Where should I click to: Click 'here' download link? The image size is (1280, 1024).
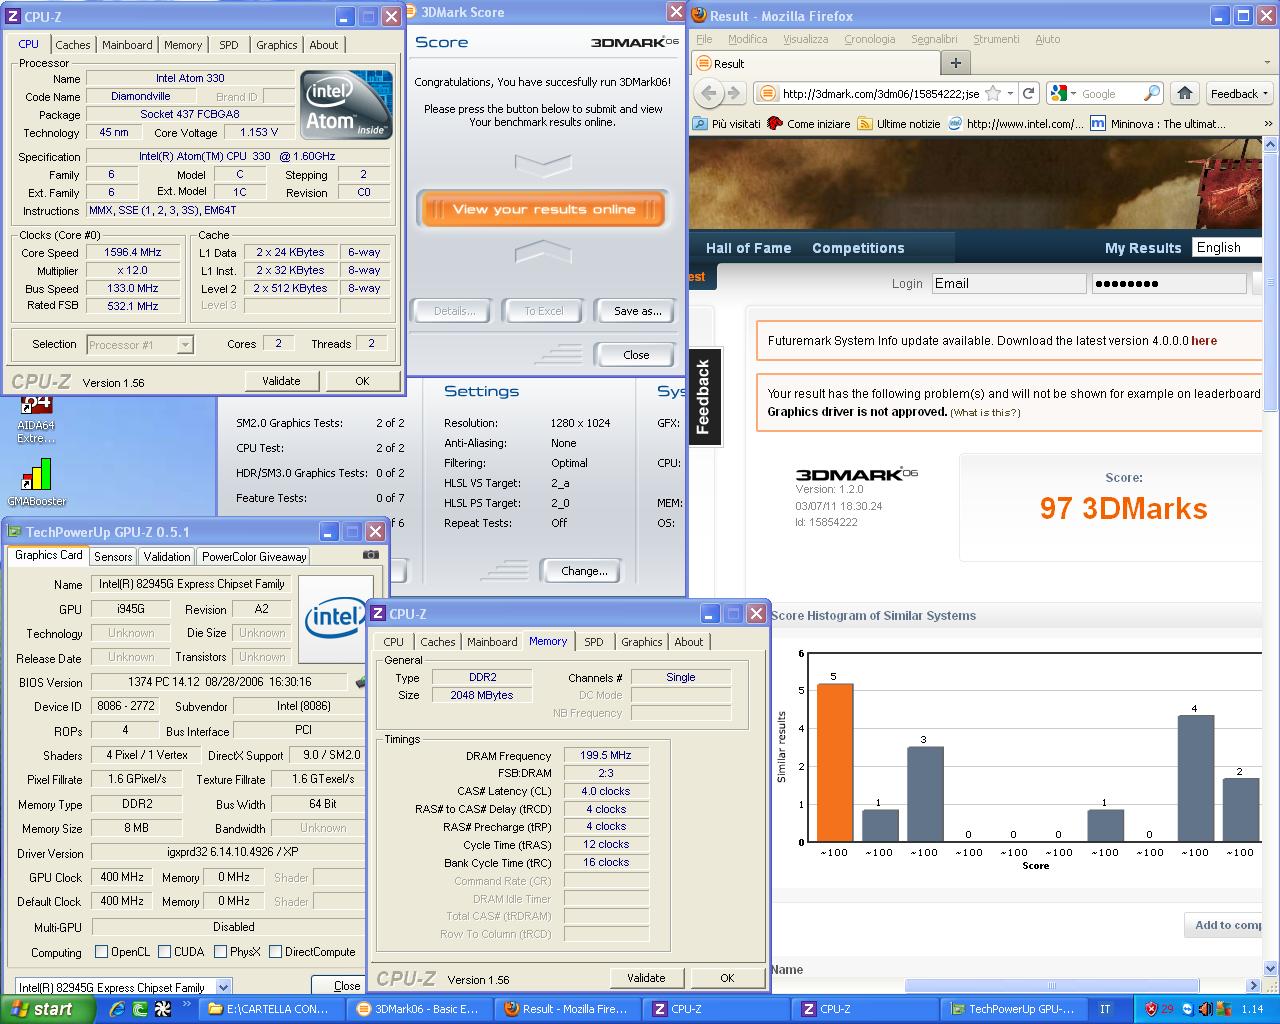[1204, 341]
